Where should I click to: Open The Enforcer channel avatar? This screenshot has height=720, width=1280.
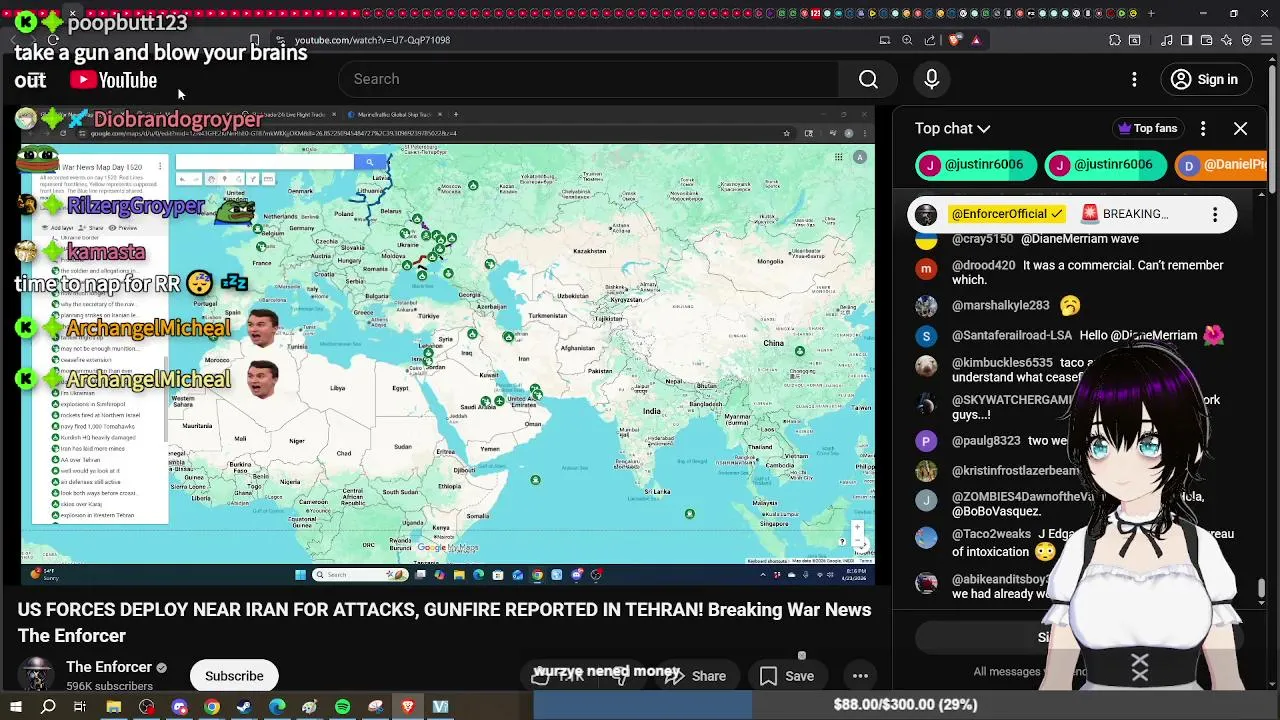coord(37,675)
